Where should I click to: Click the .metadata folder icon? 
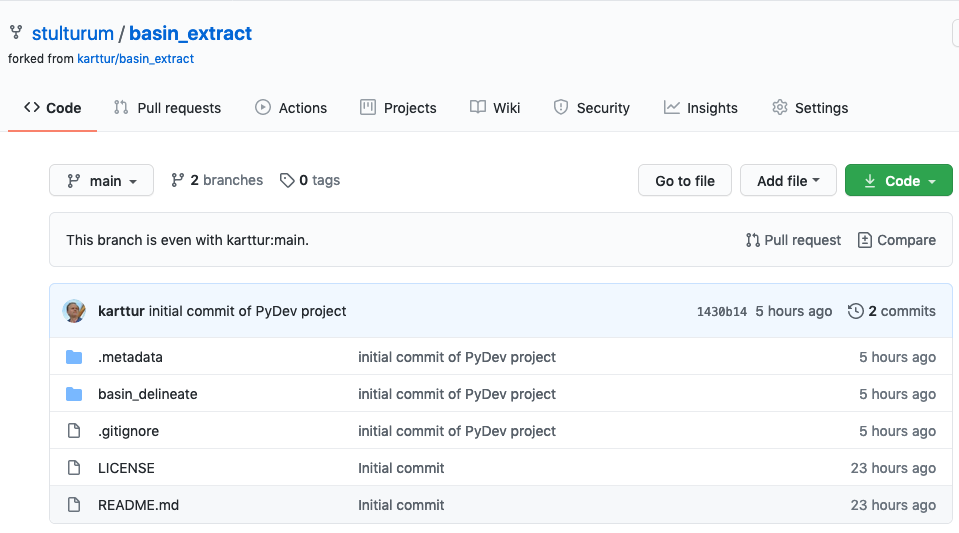point(74,357)
